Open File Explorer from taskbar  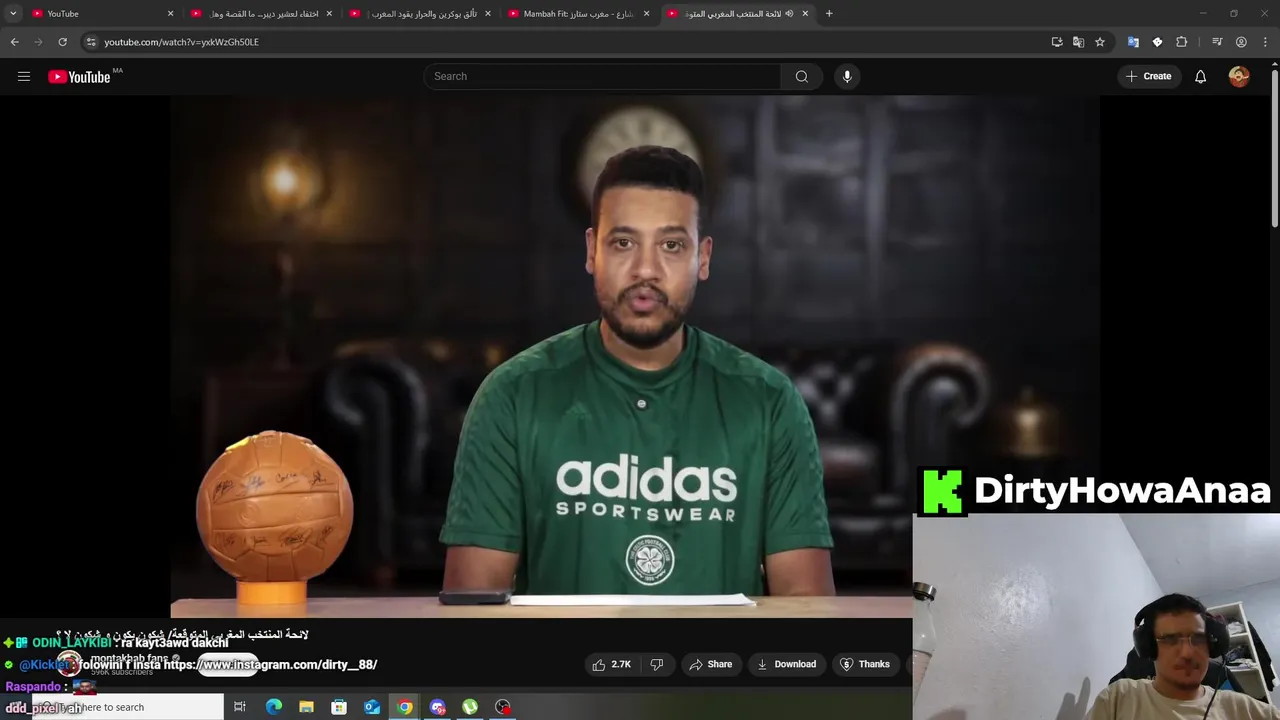coord(306,707)
